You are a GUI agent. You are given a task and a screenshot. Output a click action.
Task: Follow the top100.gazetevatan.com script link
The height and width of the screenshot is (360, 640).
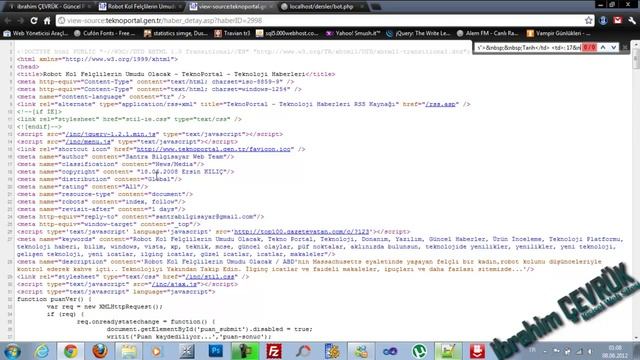click(x=302, y=231)
